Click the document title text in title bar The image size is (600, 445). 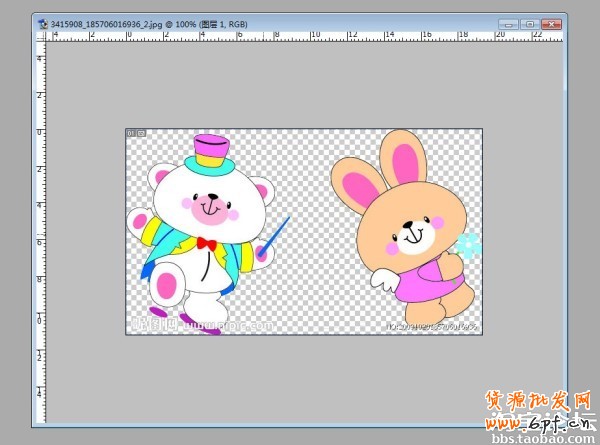tap(150, 22)
